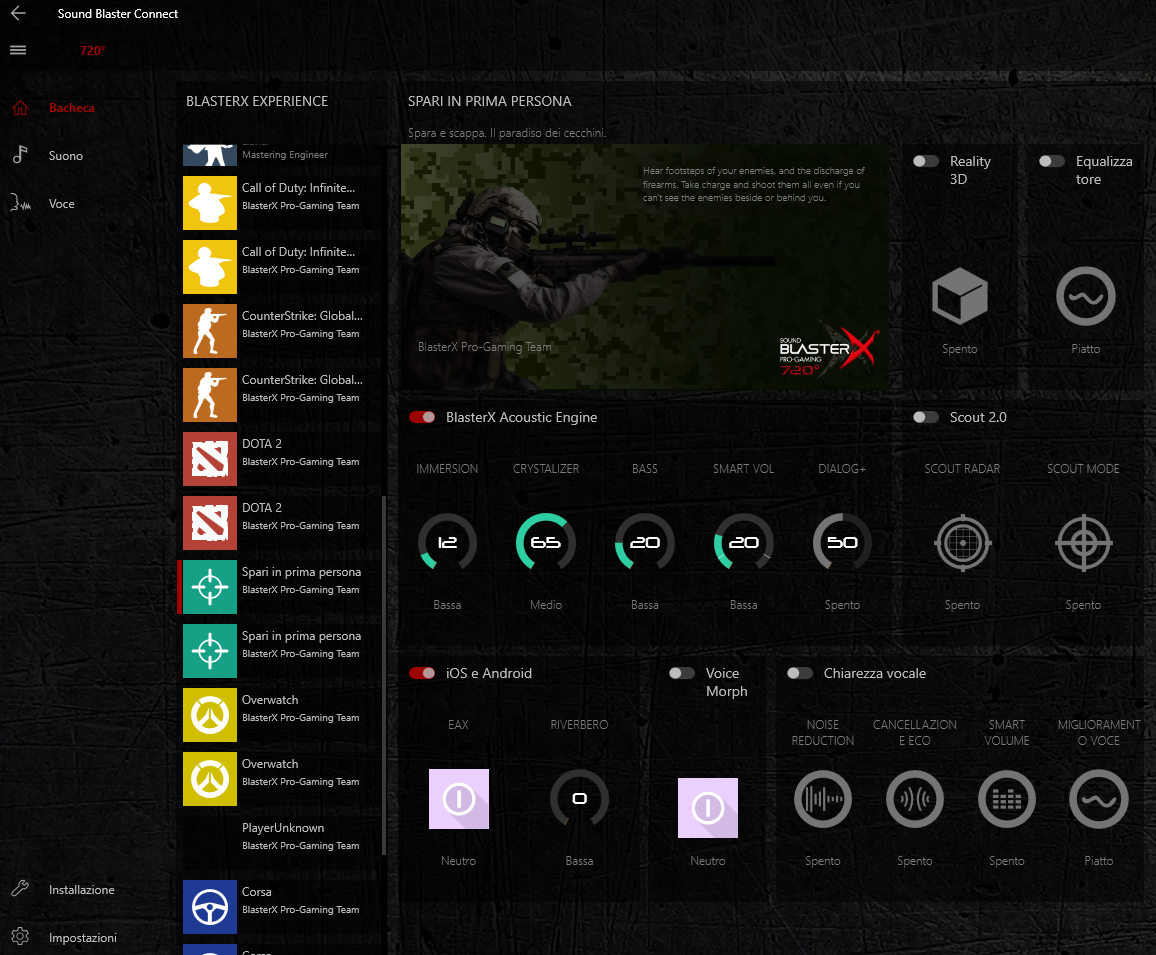Click the "Spara e scappa" description text
Image resolution: width=1156 pixels, height=955 pixels.
coord(506,133)
